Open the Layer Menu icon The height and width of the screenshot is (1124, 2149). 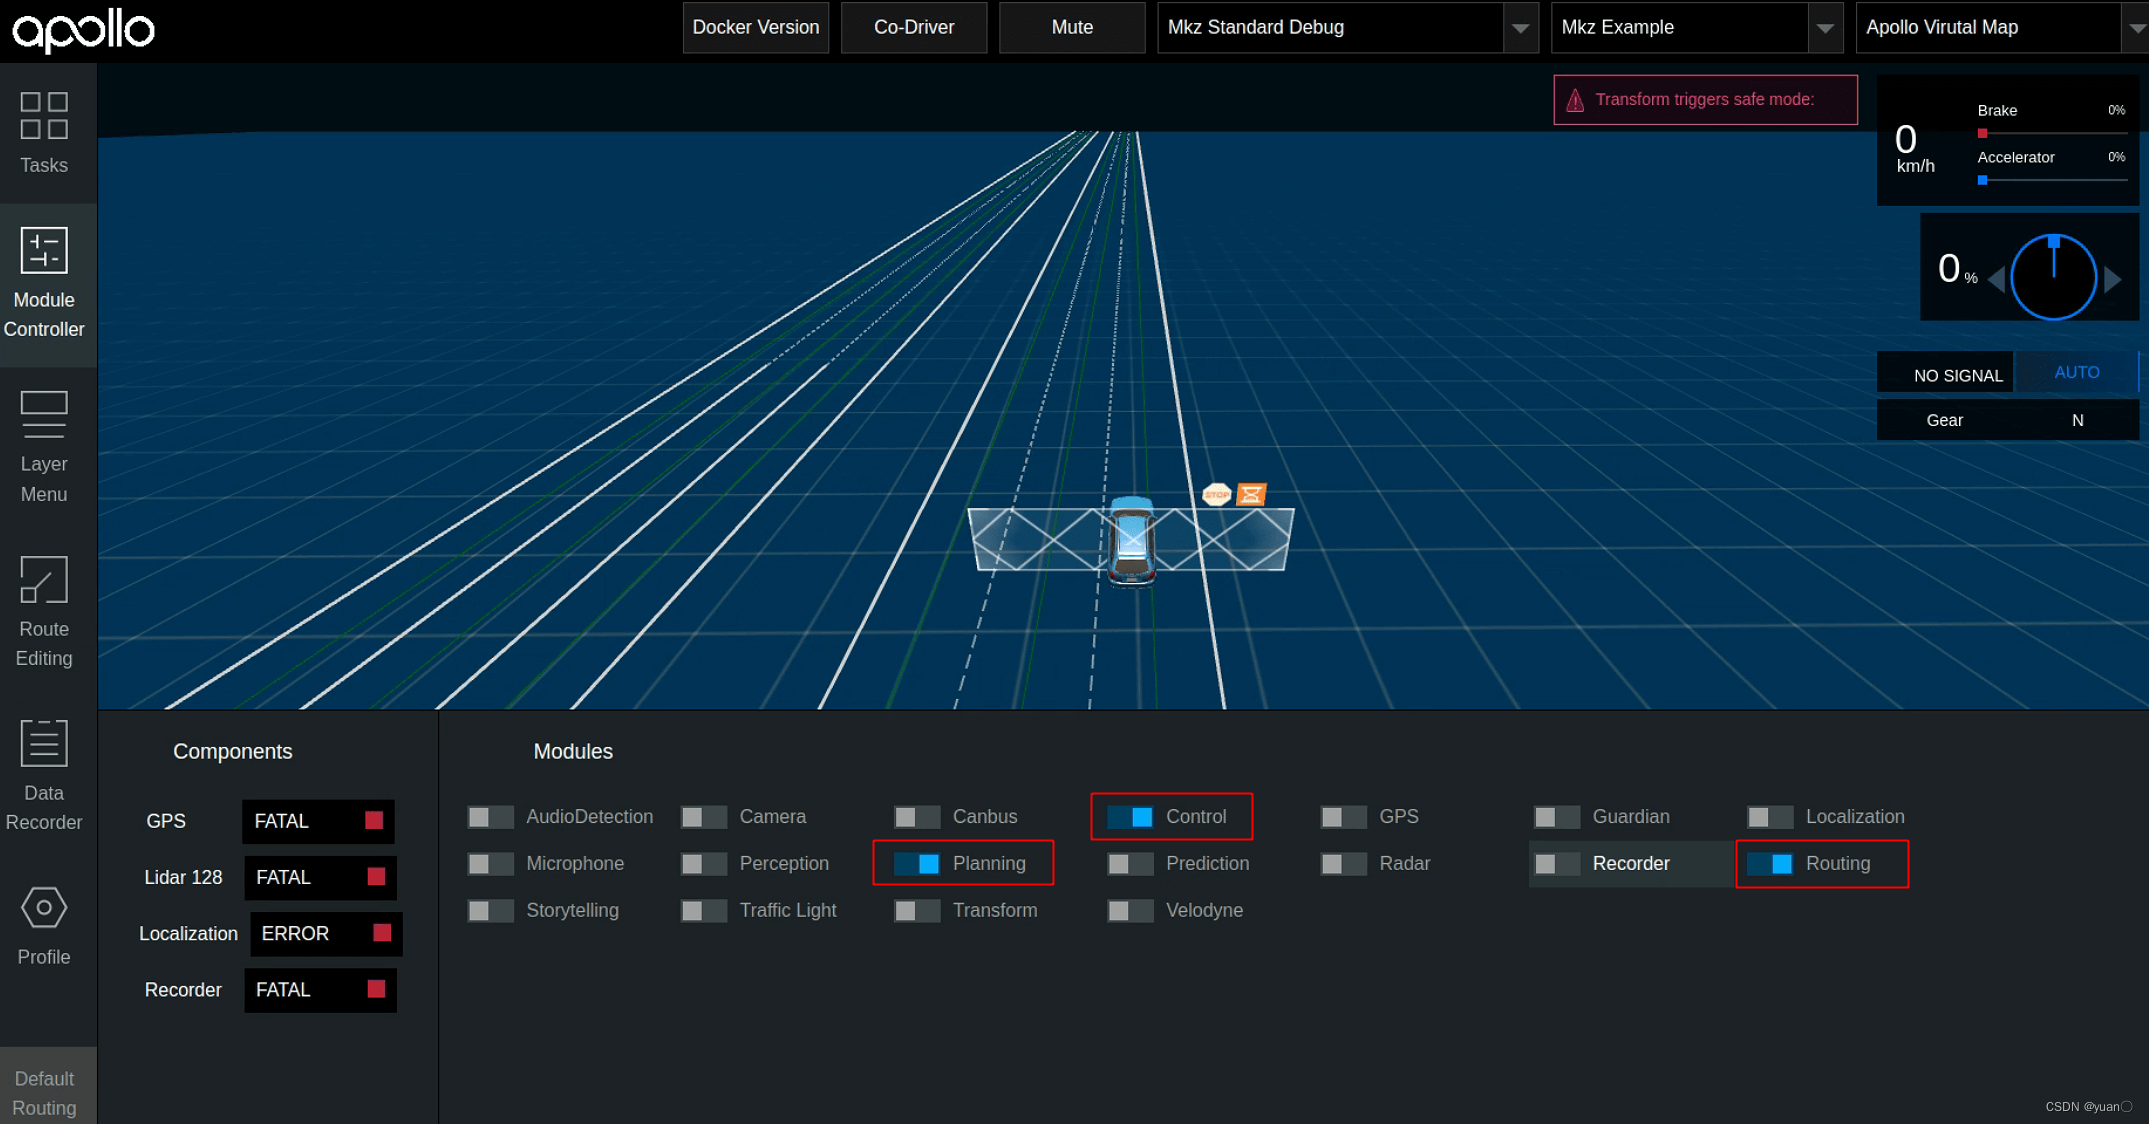pos(44,415)
